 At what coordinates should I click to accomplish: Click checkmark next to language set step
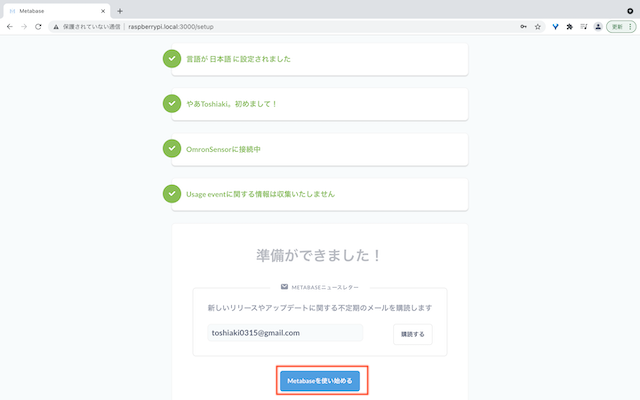tap(172, 59)
